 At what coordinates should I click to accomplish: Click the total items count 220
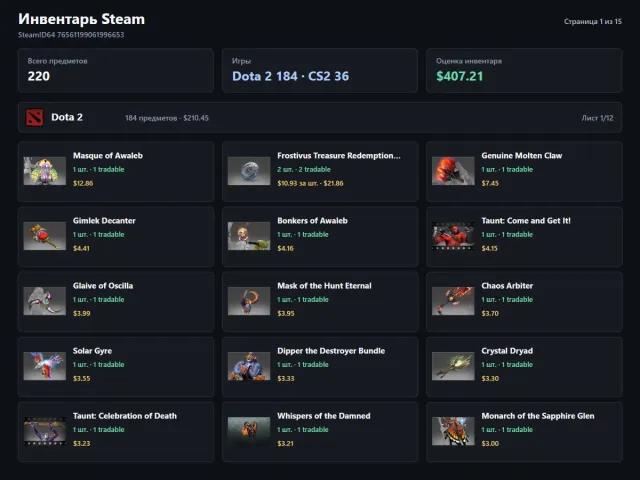point(39,76)
